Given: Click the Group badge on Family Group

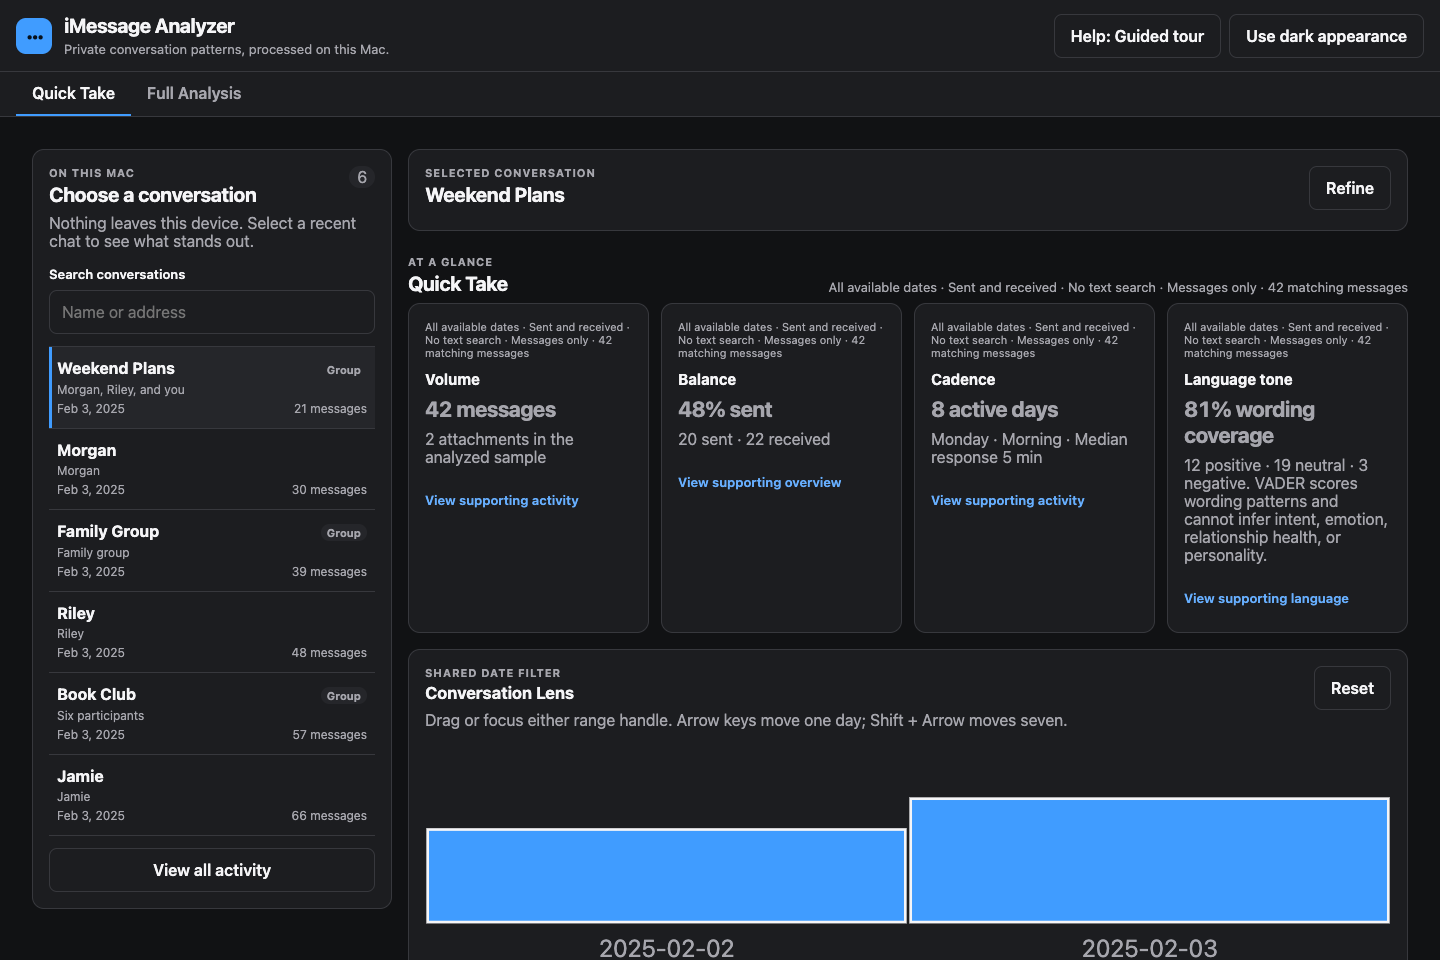Looking at the screenshot, I should [344, 533].
